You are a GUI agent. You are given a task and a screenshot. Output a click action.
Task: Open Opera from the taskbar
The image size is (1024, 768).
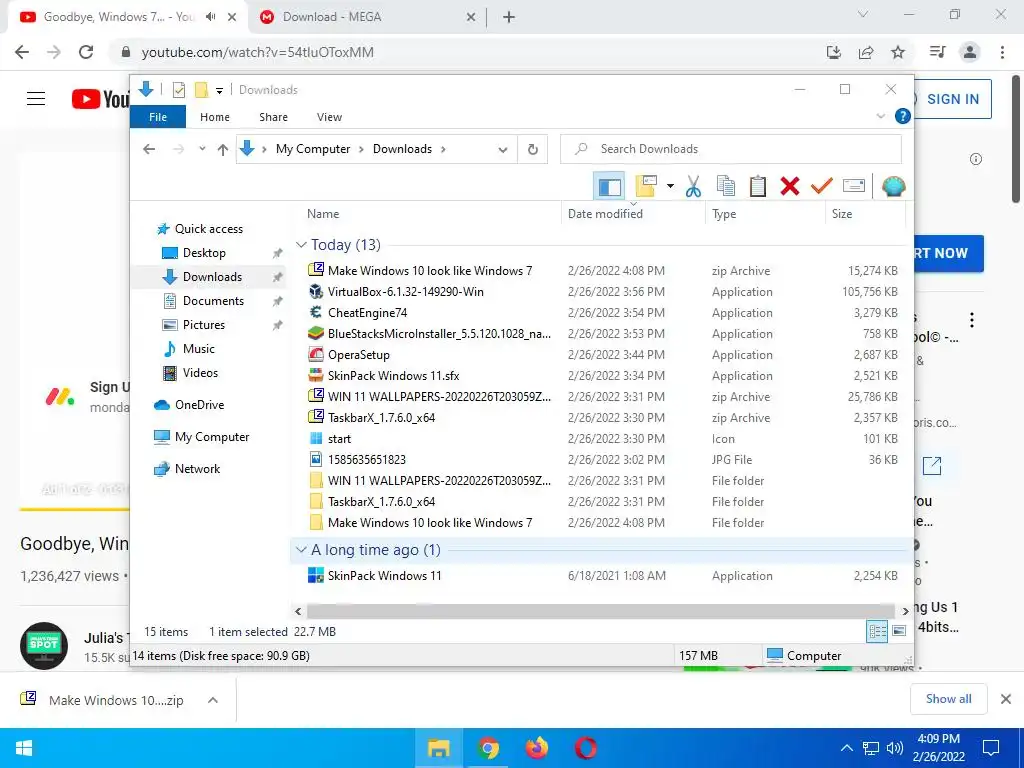pyautogui.click(x=586, y=748)
